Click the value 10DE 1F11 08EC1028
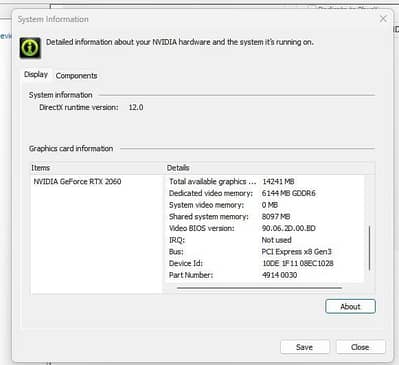This screenshot has width=399, height=365. tap(298, 263)
